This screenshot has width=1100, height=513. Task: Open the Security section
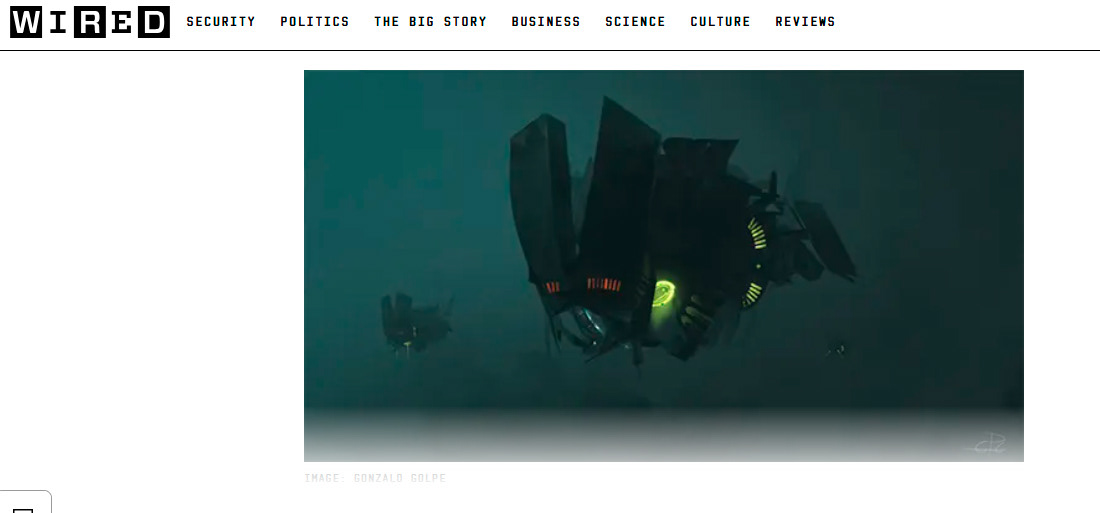point(221,22)
